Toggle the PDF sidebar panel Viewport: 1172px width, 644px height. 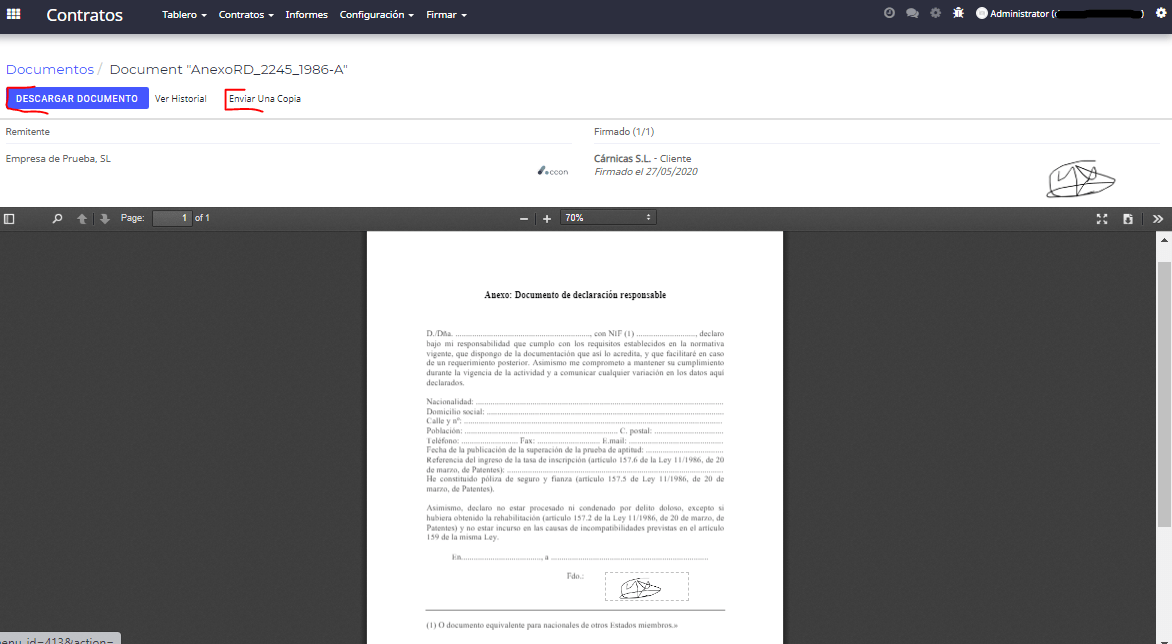tap(9, 219)
